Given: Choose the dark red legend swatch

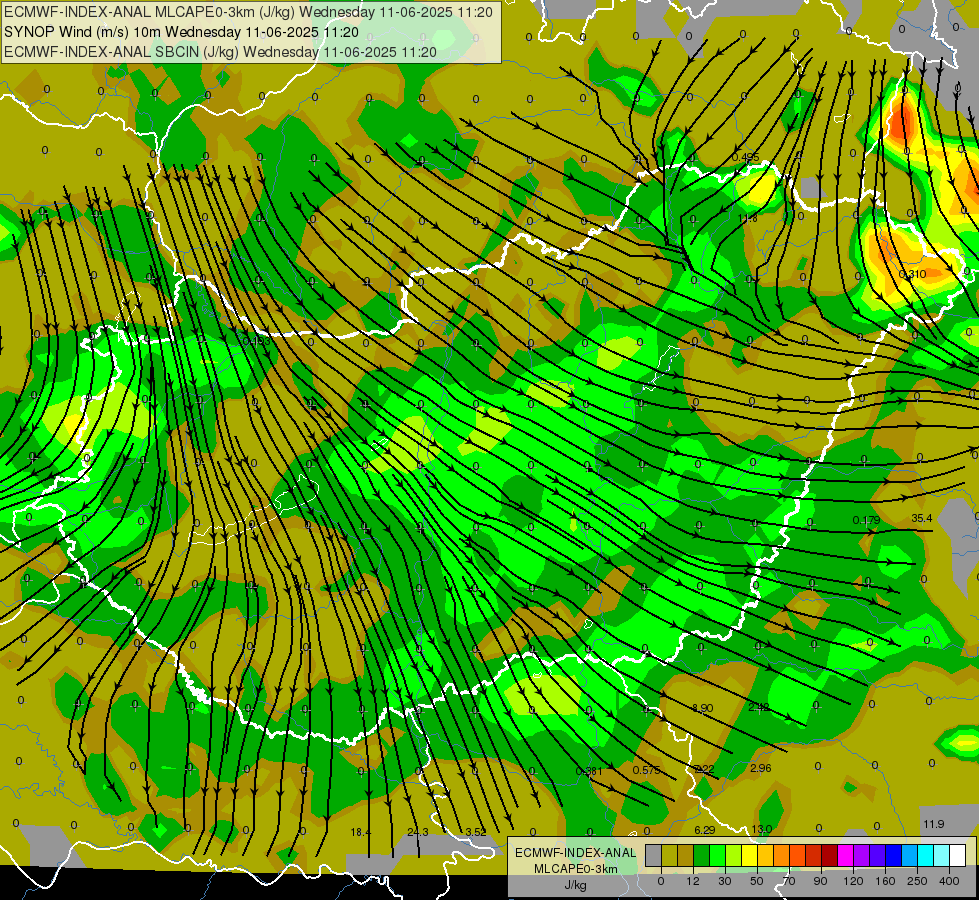Looking at the screenshot, I should coord(830,855).
